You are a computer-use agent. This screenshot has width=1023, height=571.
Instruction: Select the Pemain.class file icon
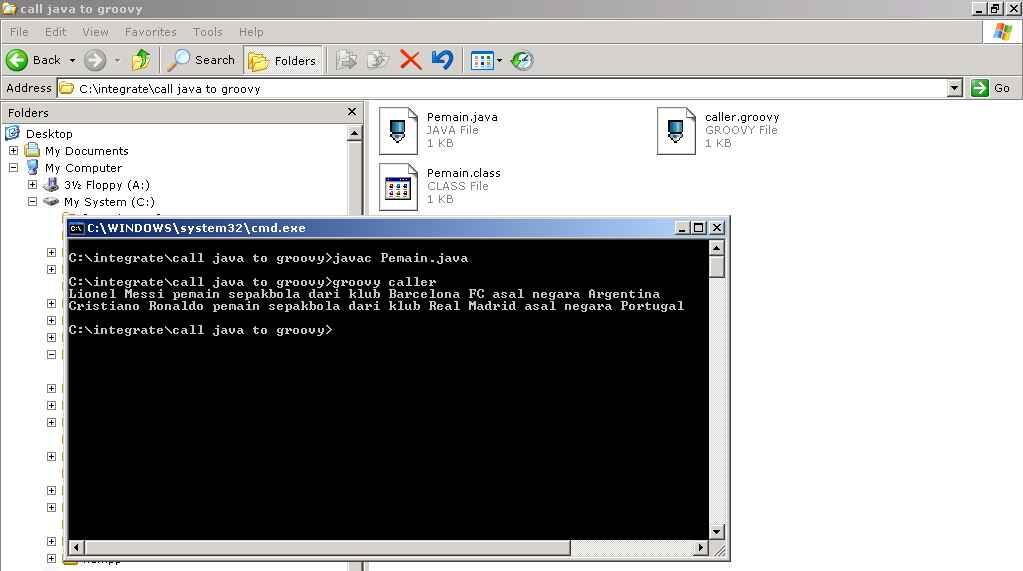coord(398,187)
